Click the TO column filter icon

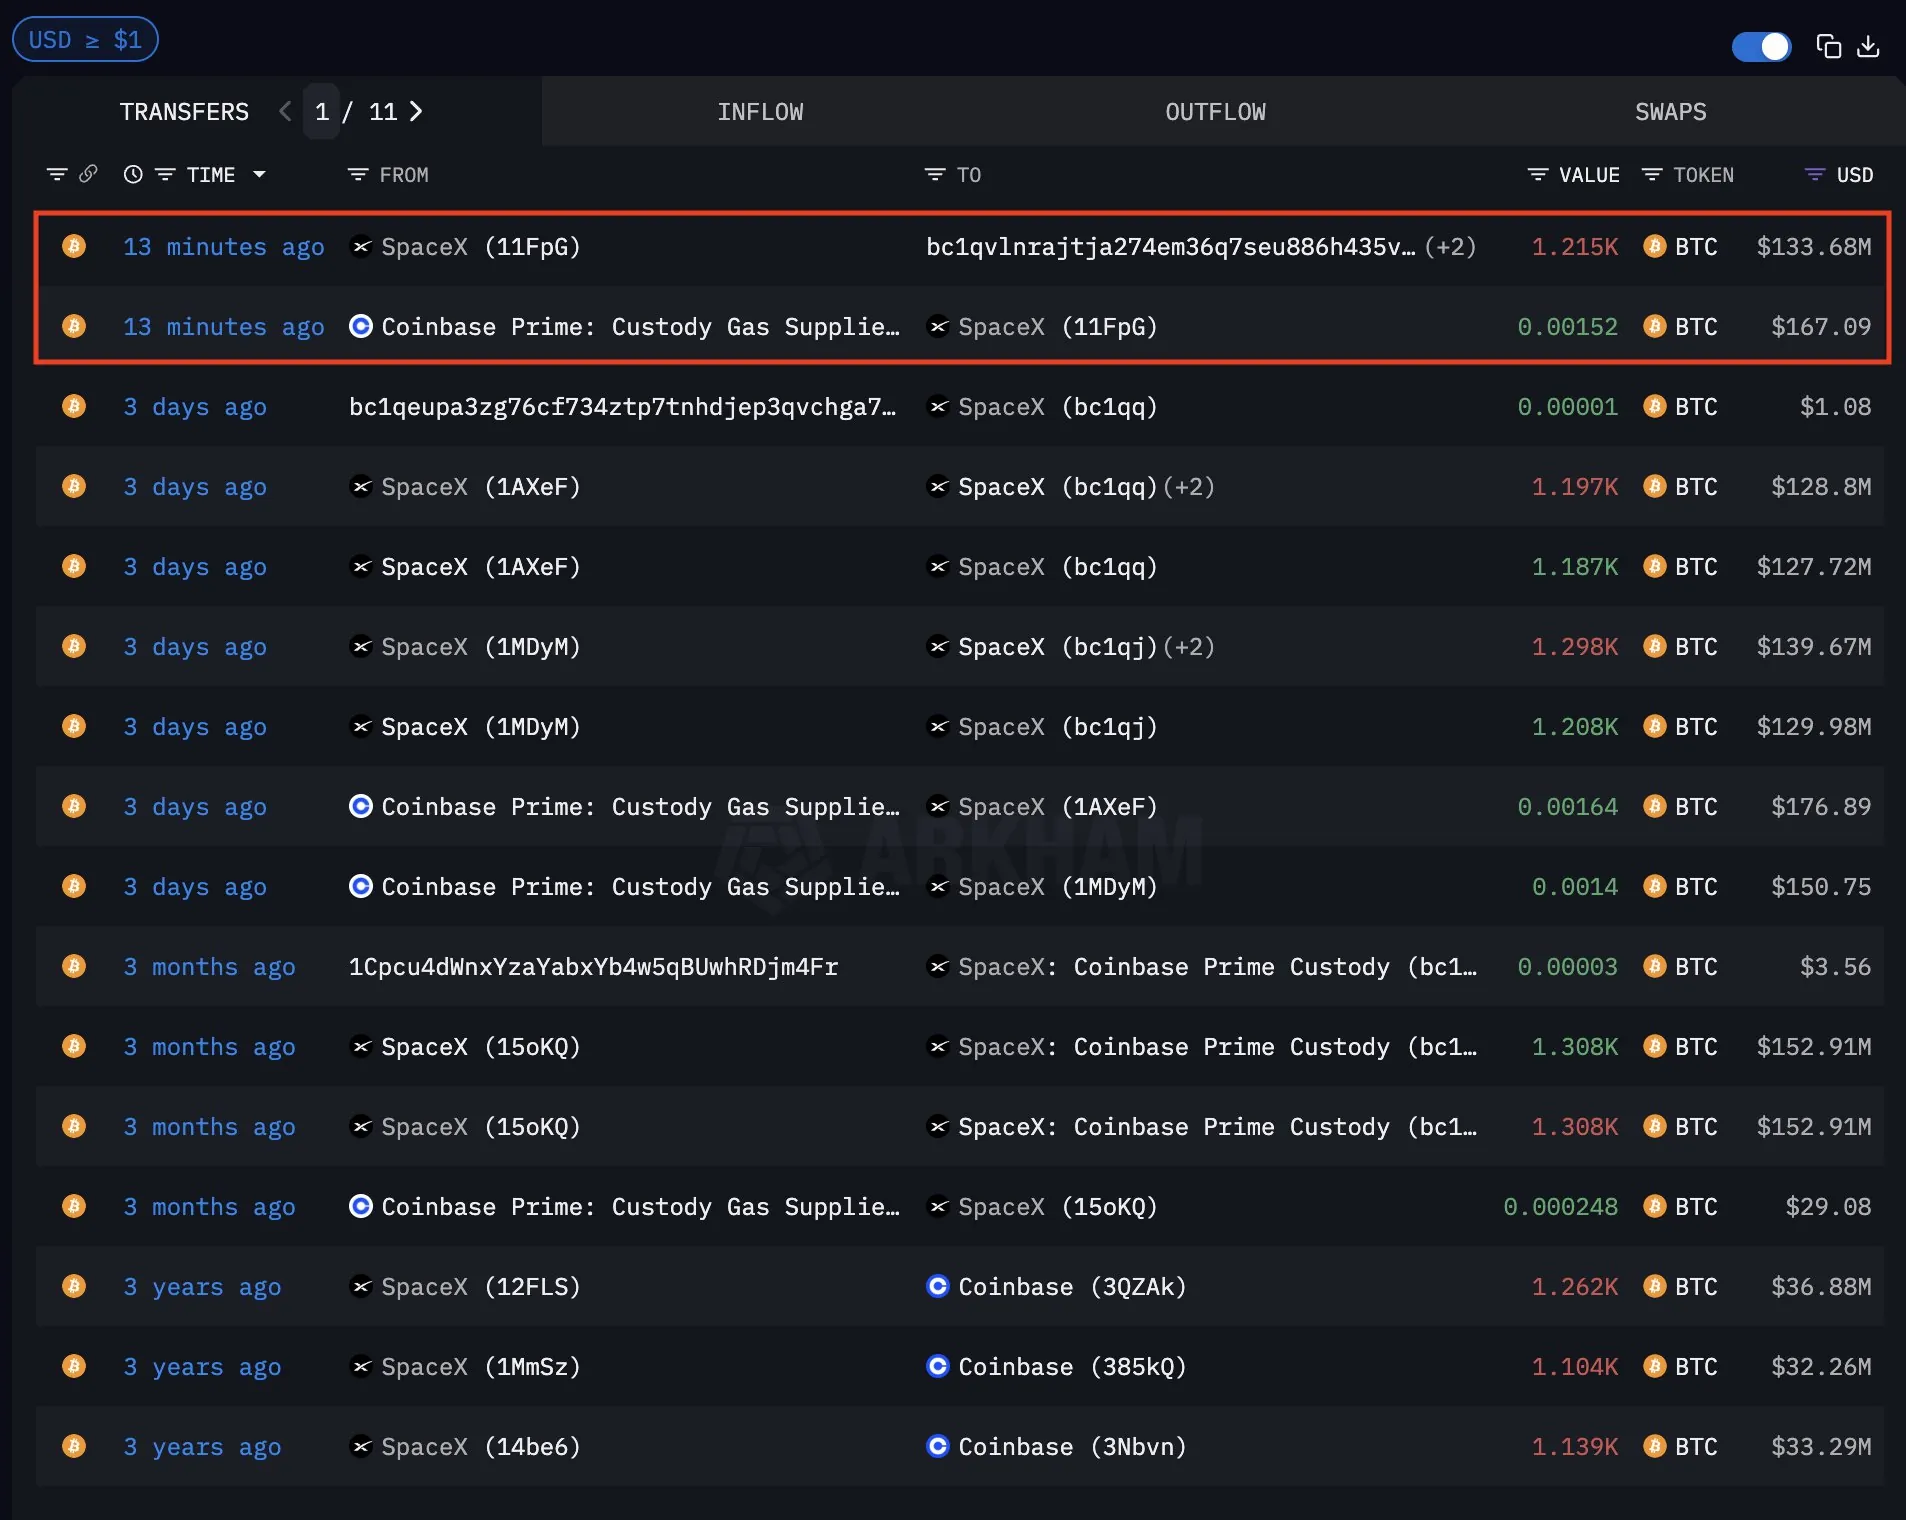(934, 175)
